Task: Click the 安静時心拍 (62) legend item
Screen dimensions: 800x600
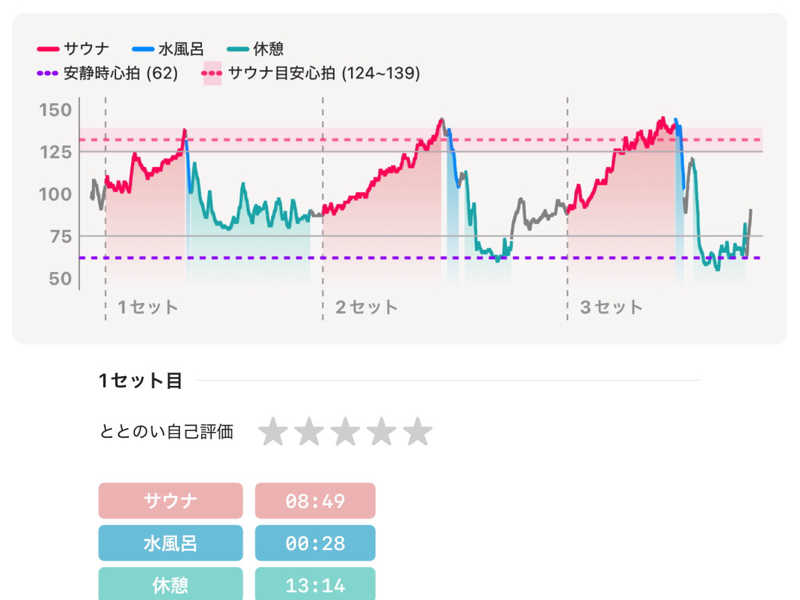Action: tap(107, 73)
